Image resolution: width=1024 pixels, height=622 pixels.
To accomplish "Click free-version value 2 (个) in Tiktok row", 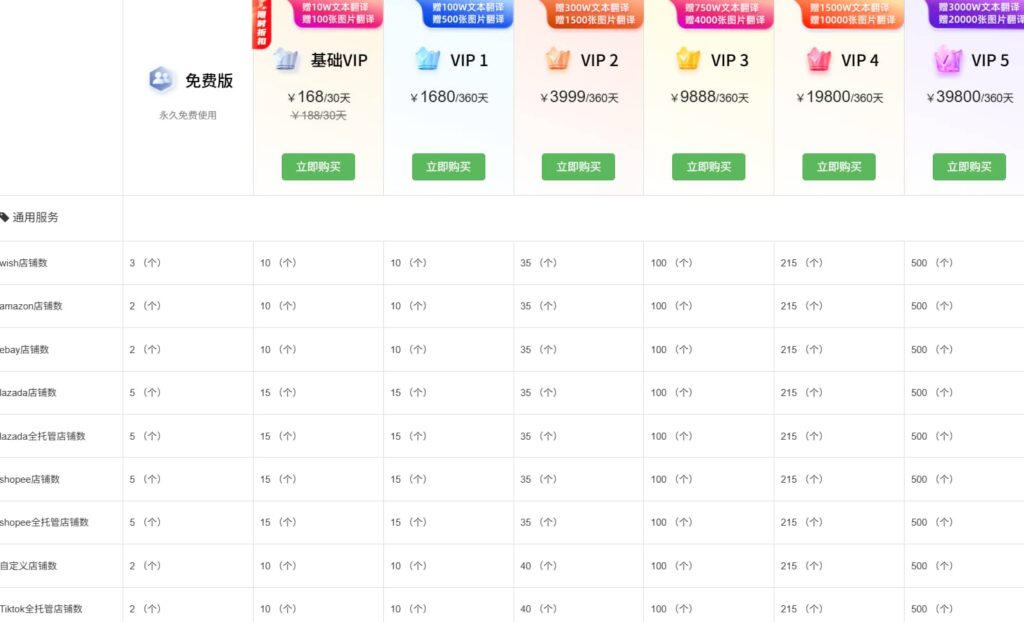I will coord(145,609).
